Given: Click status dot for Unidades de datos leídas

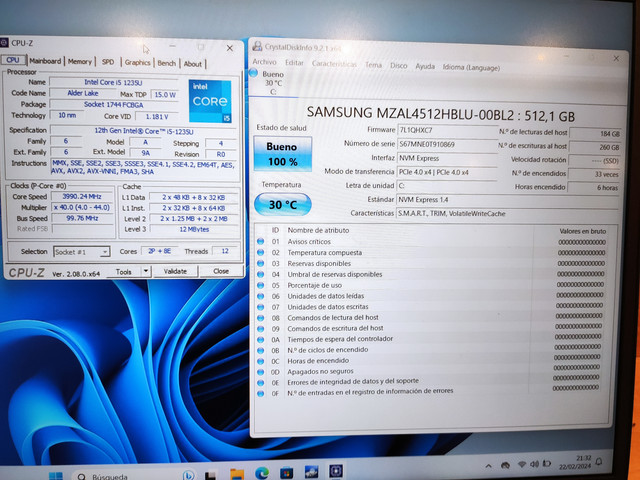Looking at the screenshot, I should pos(260,296).
